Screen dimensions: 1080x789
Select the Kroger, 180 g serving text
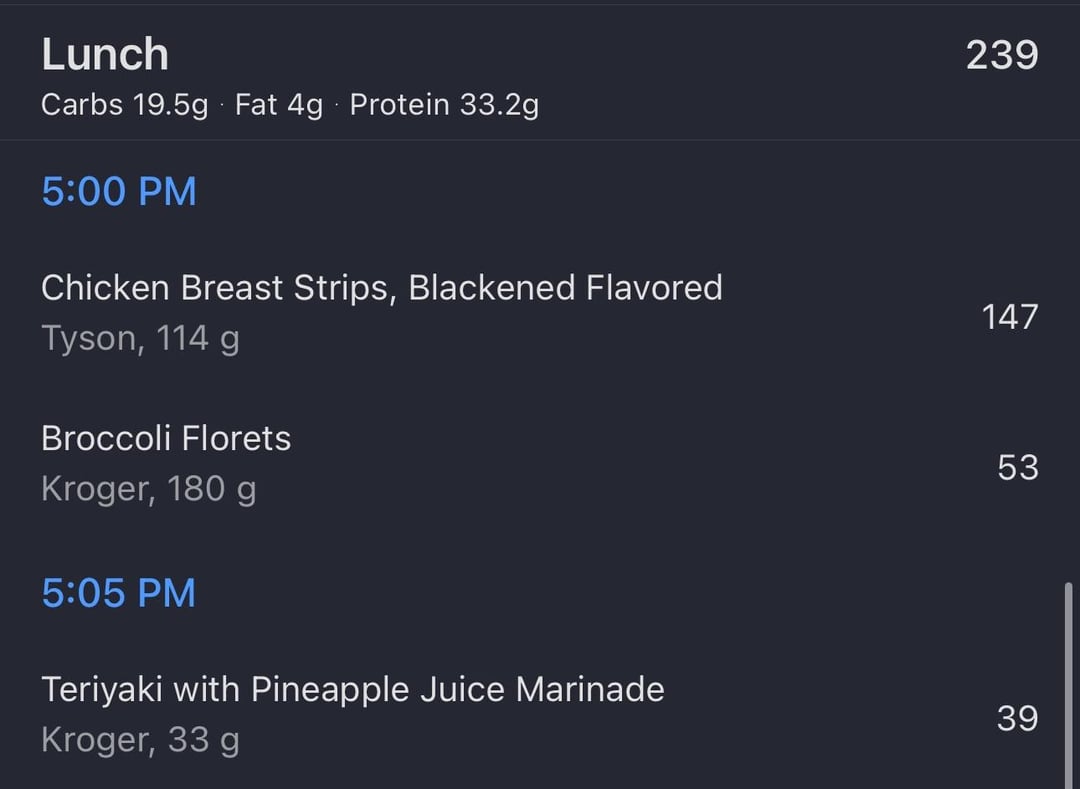pos(149,490)
